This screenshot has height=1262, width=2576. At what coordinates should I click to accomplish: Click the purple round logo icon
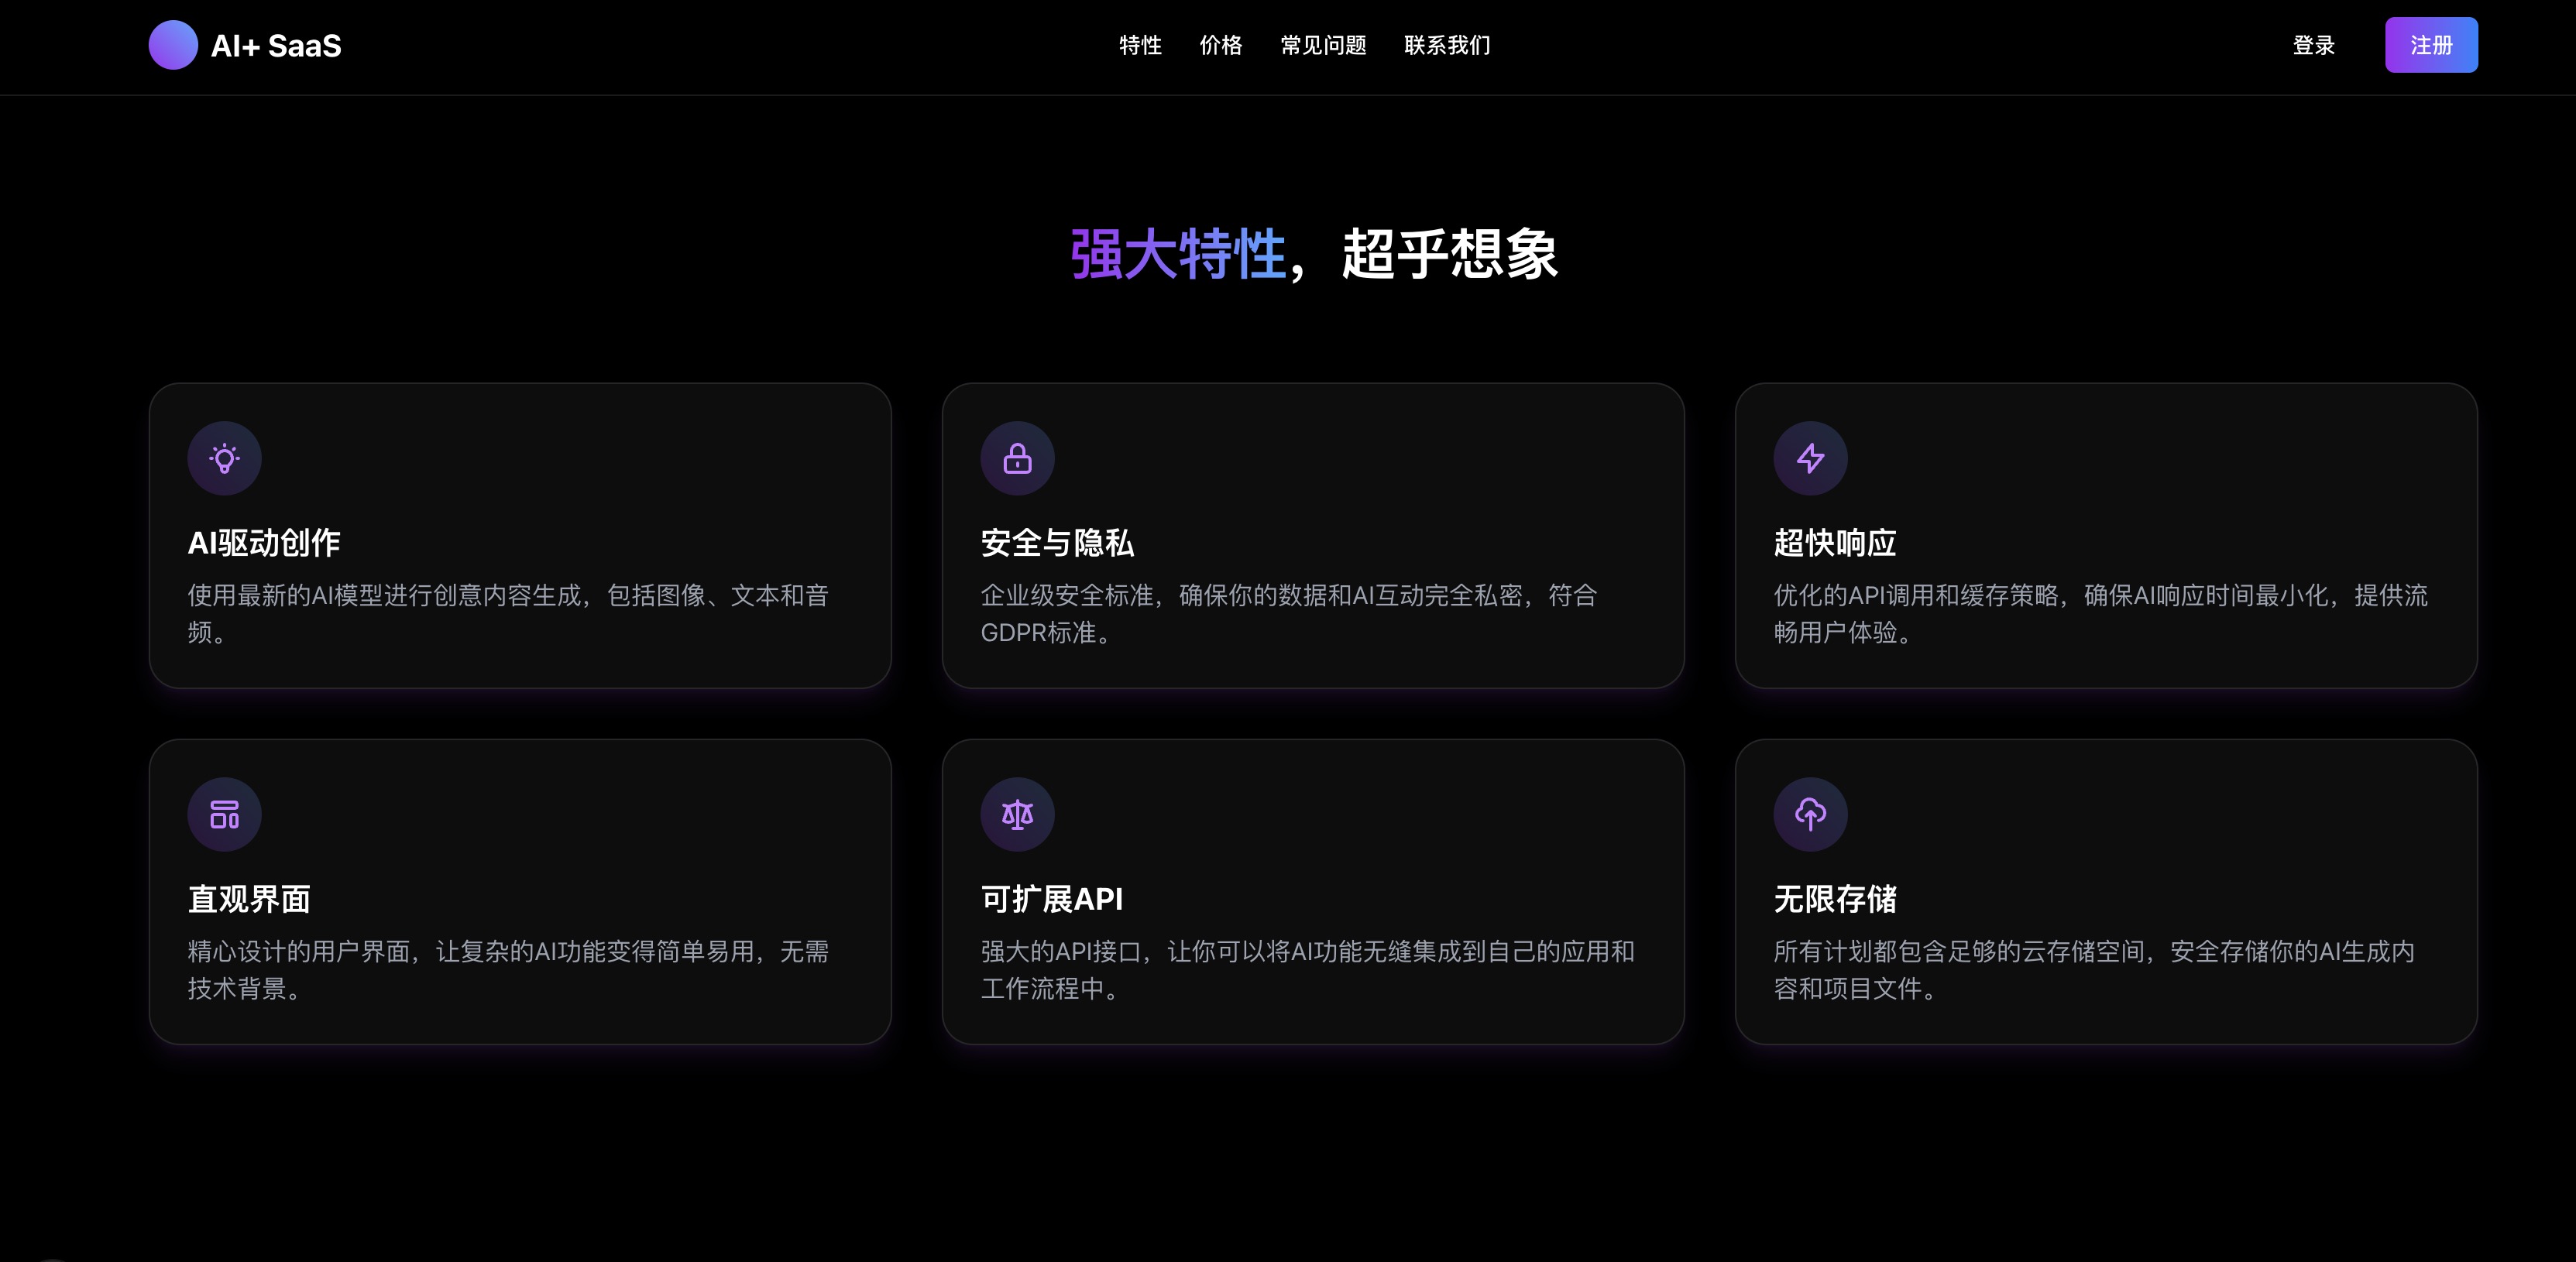click(x=173, y=45)
